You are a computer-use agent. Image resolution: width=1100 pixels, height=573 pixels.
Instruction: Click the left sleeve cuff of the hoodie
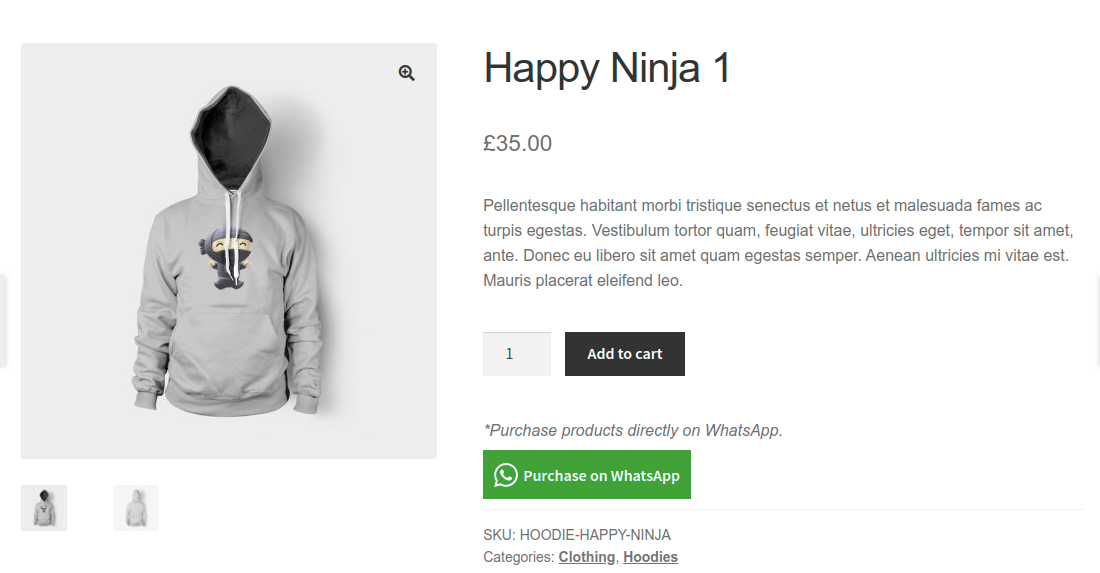point(148,398)
